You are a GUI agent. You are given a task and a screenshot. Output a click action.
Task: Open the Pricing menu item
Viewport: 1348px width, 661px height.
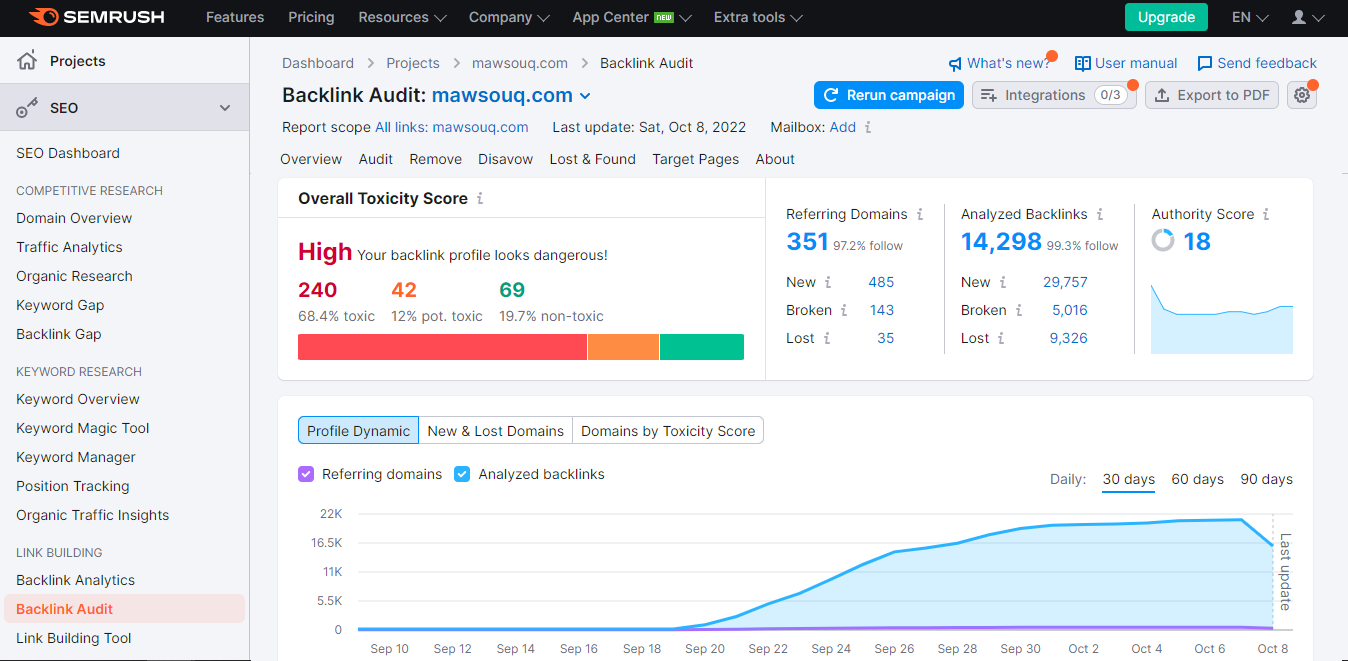click(311, 17)
